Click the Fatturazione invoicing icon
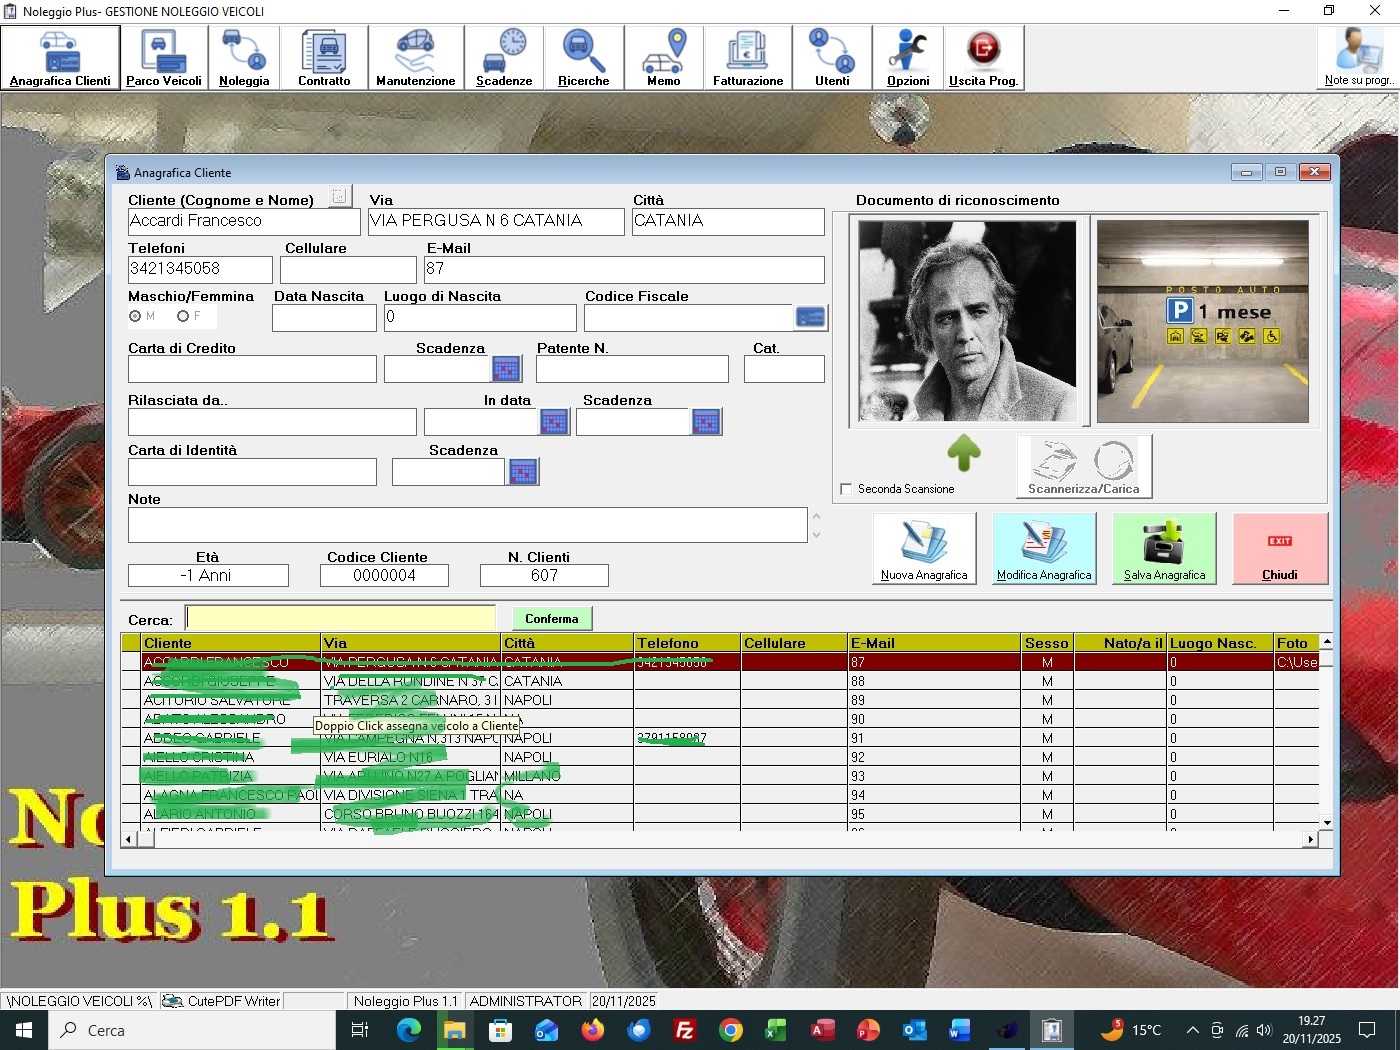This screenshot has width=1400, height=1050. coord(747,58)
